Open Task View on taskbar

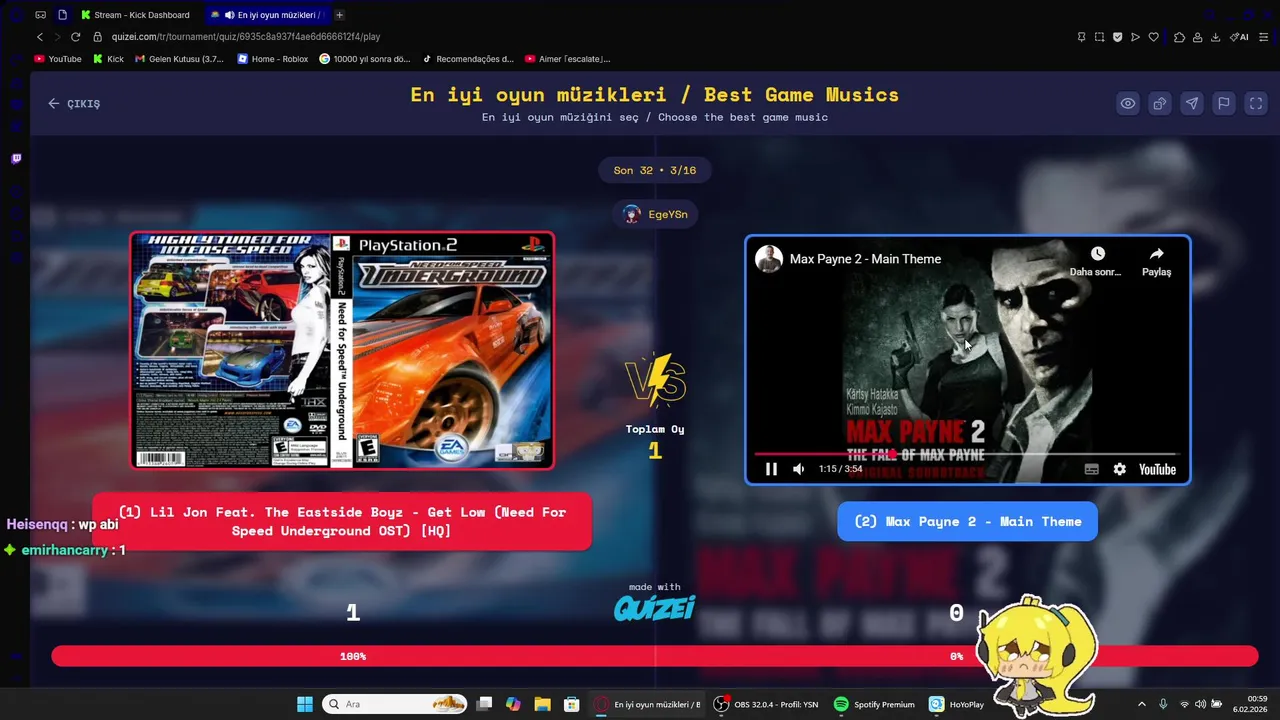pos(485,704)
